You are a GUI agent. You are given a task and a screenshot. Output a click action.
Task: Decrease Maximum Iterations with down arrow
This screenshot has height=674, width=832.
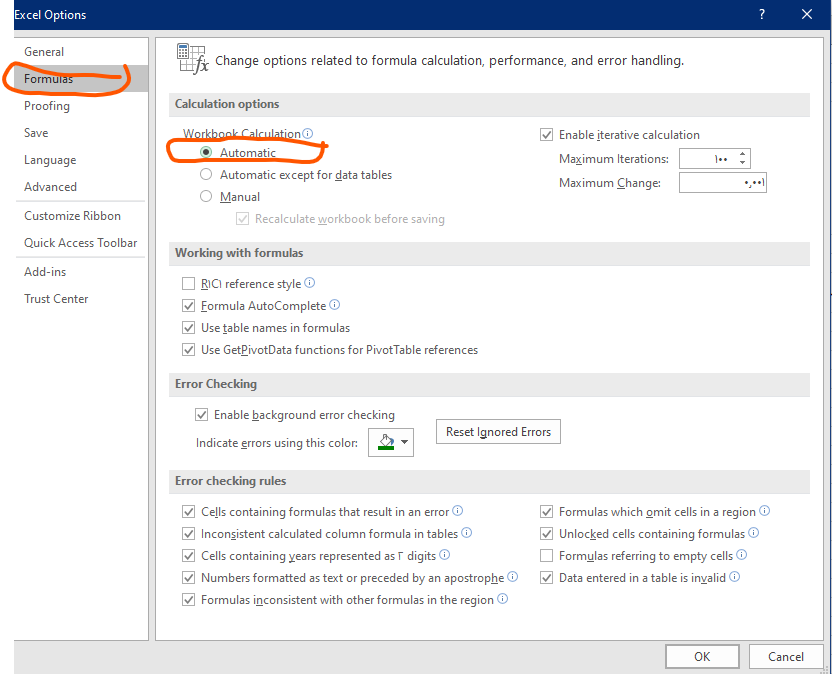[x=742, y=163]
